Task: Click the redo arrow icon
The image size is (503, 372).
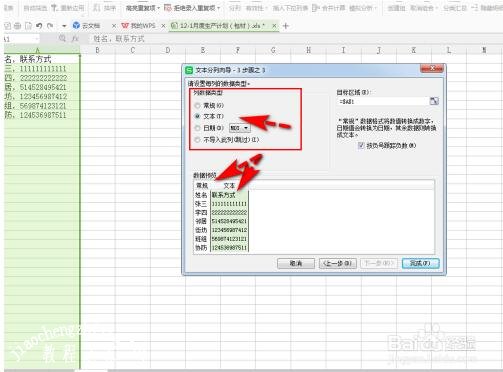Action: click(50, 26)
